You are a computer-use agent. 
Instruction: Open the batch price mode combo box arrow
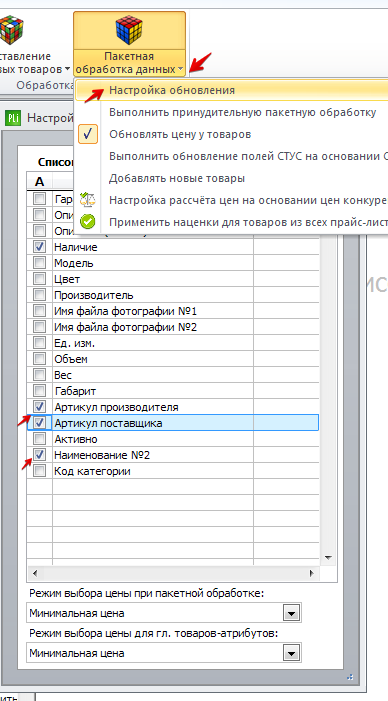point(291,613)
